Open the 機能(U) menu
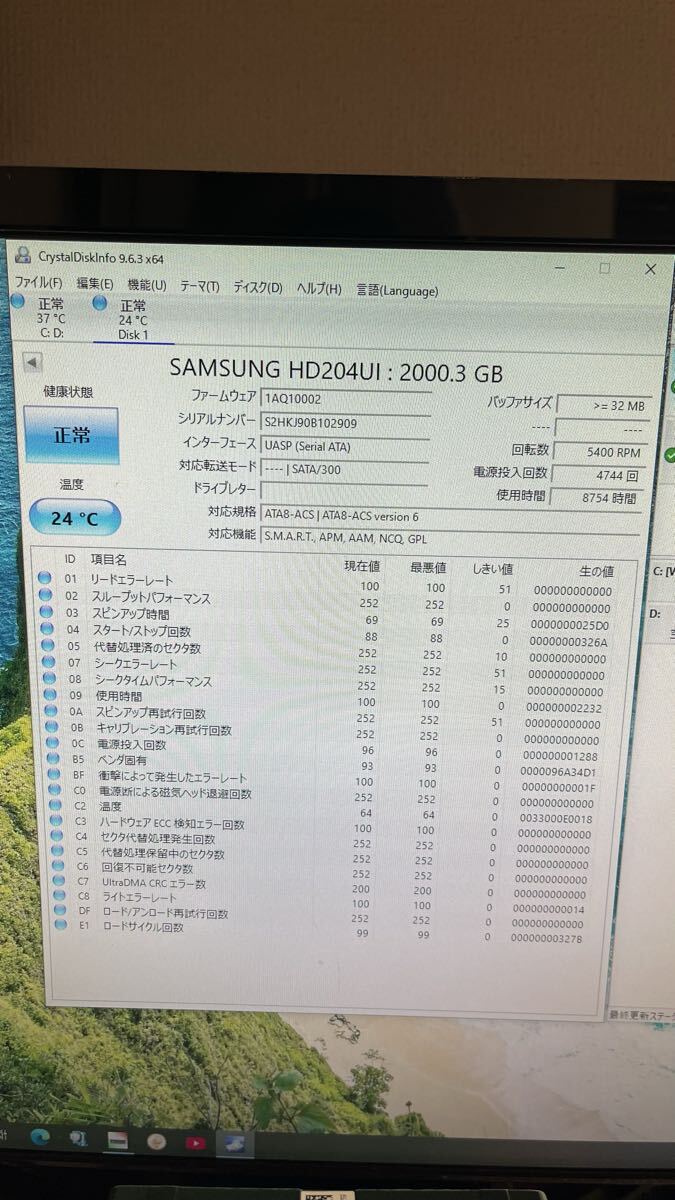The width and height of the screenshot is (675, 1200). (147, 285)
